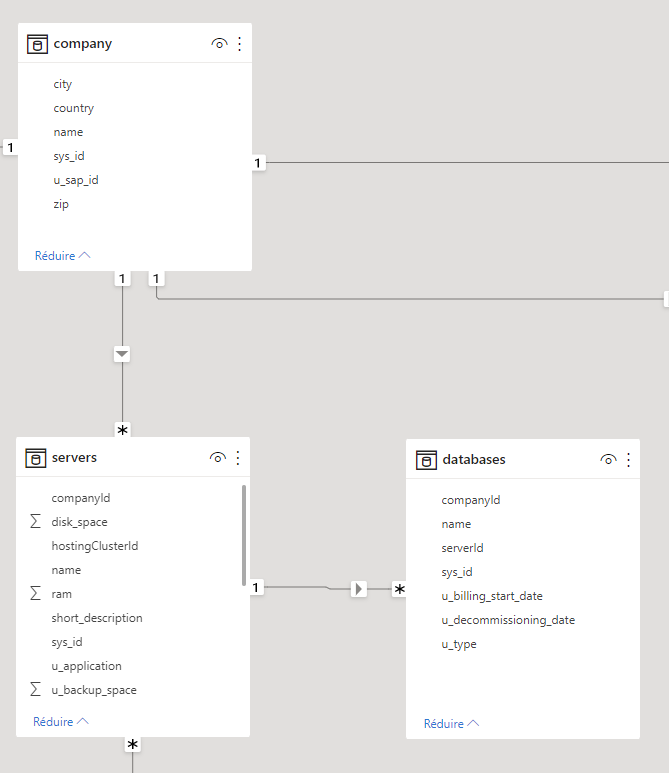Collapse the servers table with Réduire
This screenshot has height=773, width=669.
click(60, 721)
